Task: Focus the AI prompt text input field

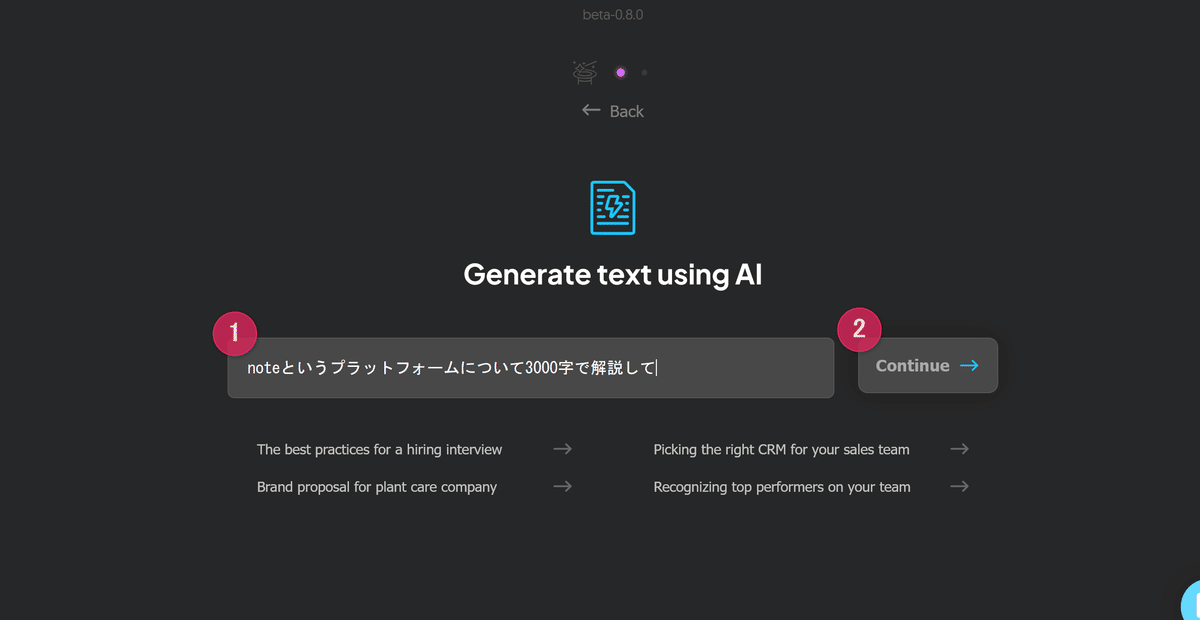Action: [530, 368]
